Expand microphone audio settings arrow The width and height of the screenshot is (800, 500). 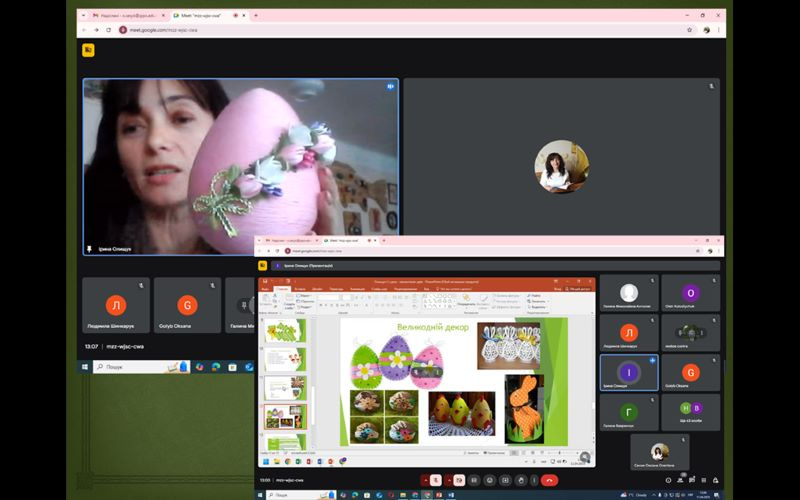tap(426, 480)
